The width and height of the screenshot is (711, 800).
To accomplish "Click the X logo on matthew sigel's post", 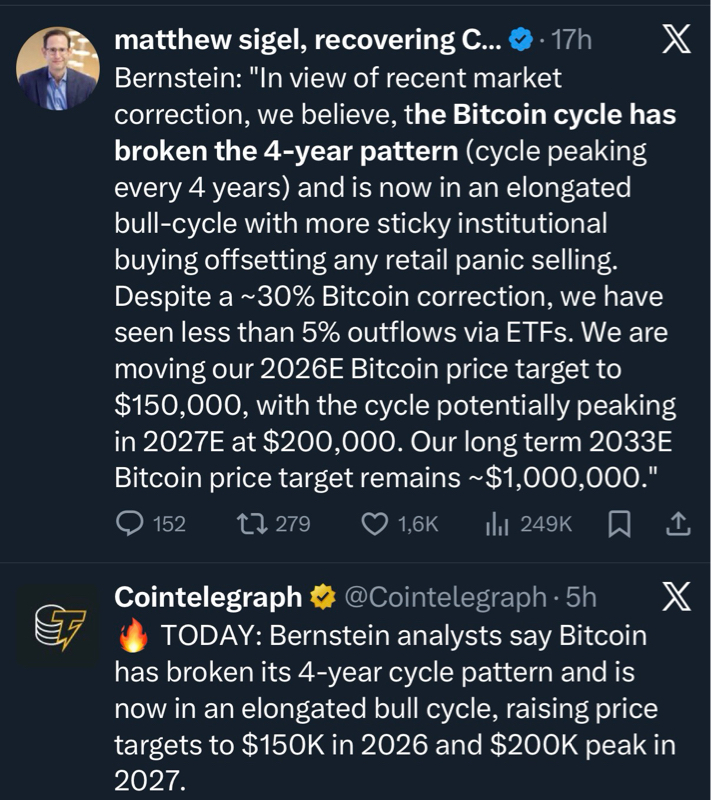I will pyautogui.click(x=676, y=39).
